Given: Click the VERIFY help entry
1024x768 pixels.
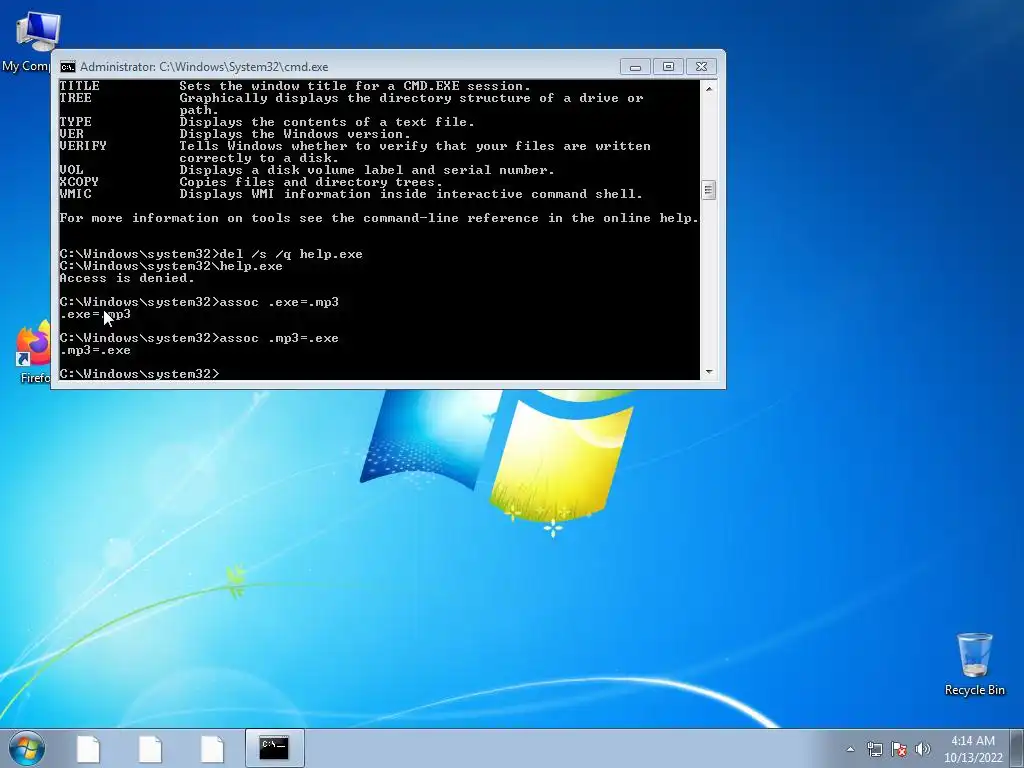Looking at the screenshot, I should pyautogui.click(x=355, y=152).
